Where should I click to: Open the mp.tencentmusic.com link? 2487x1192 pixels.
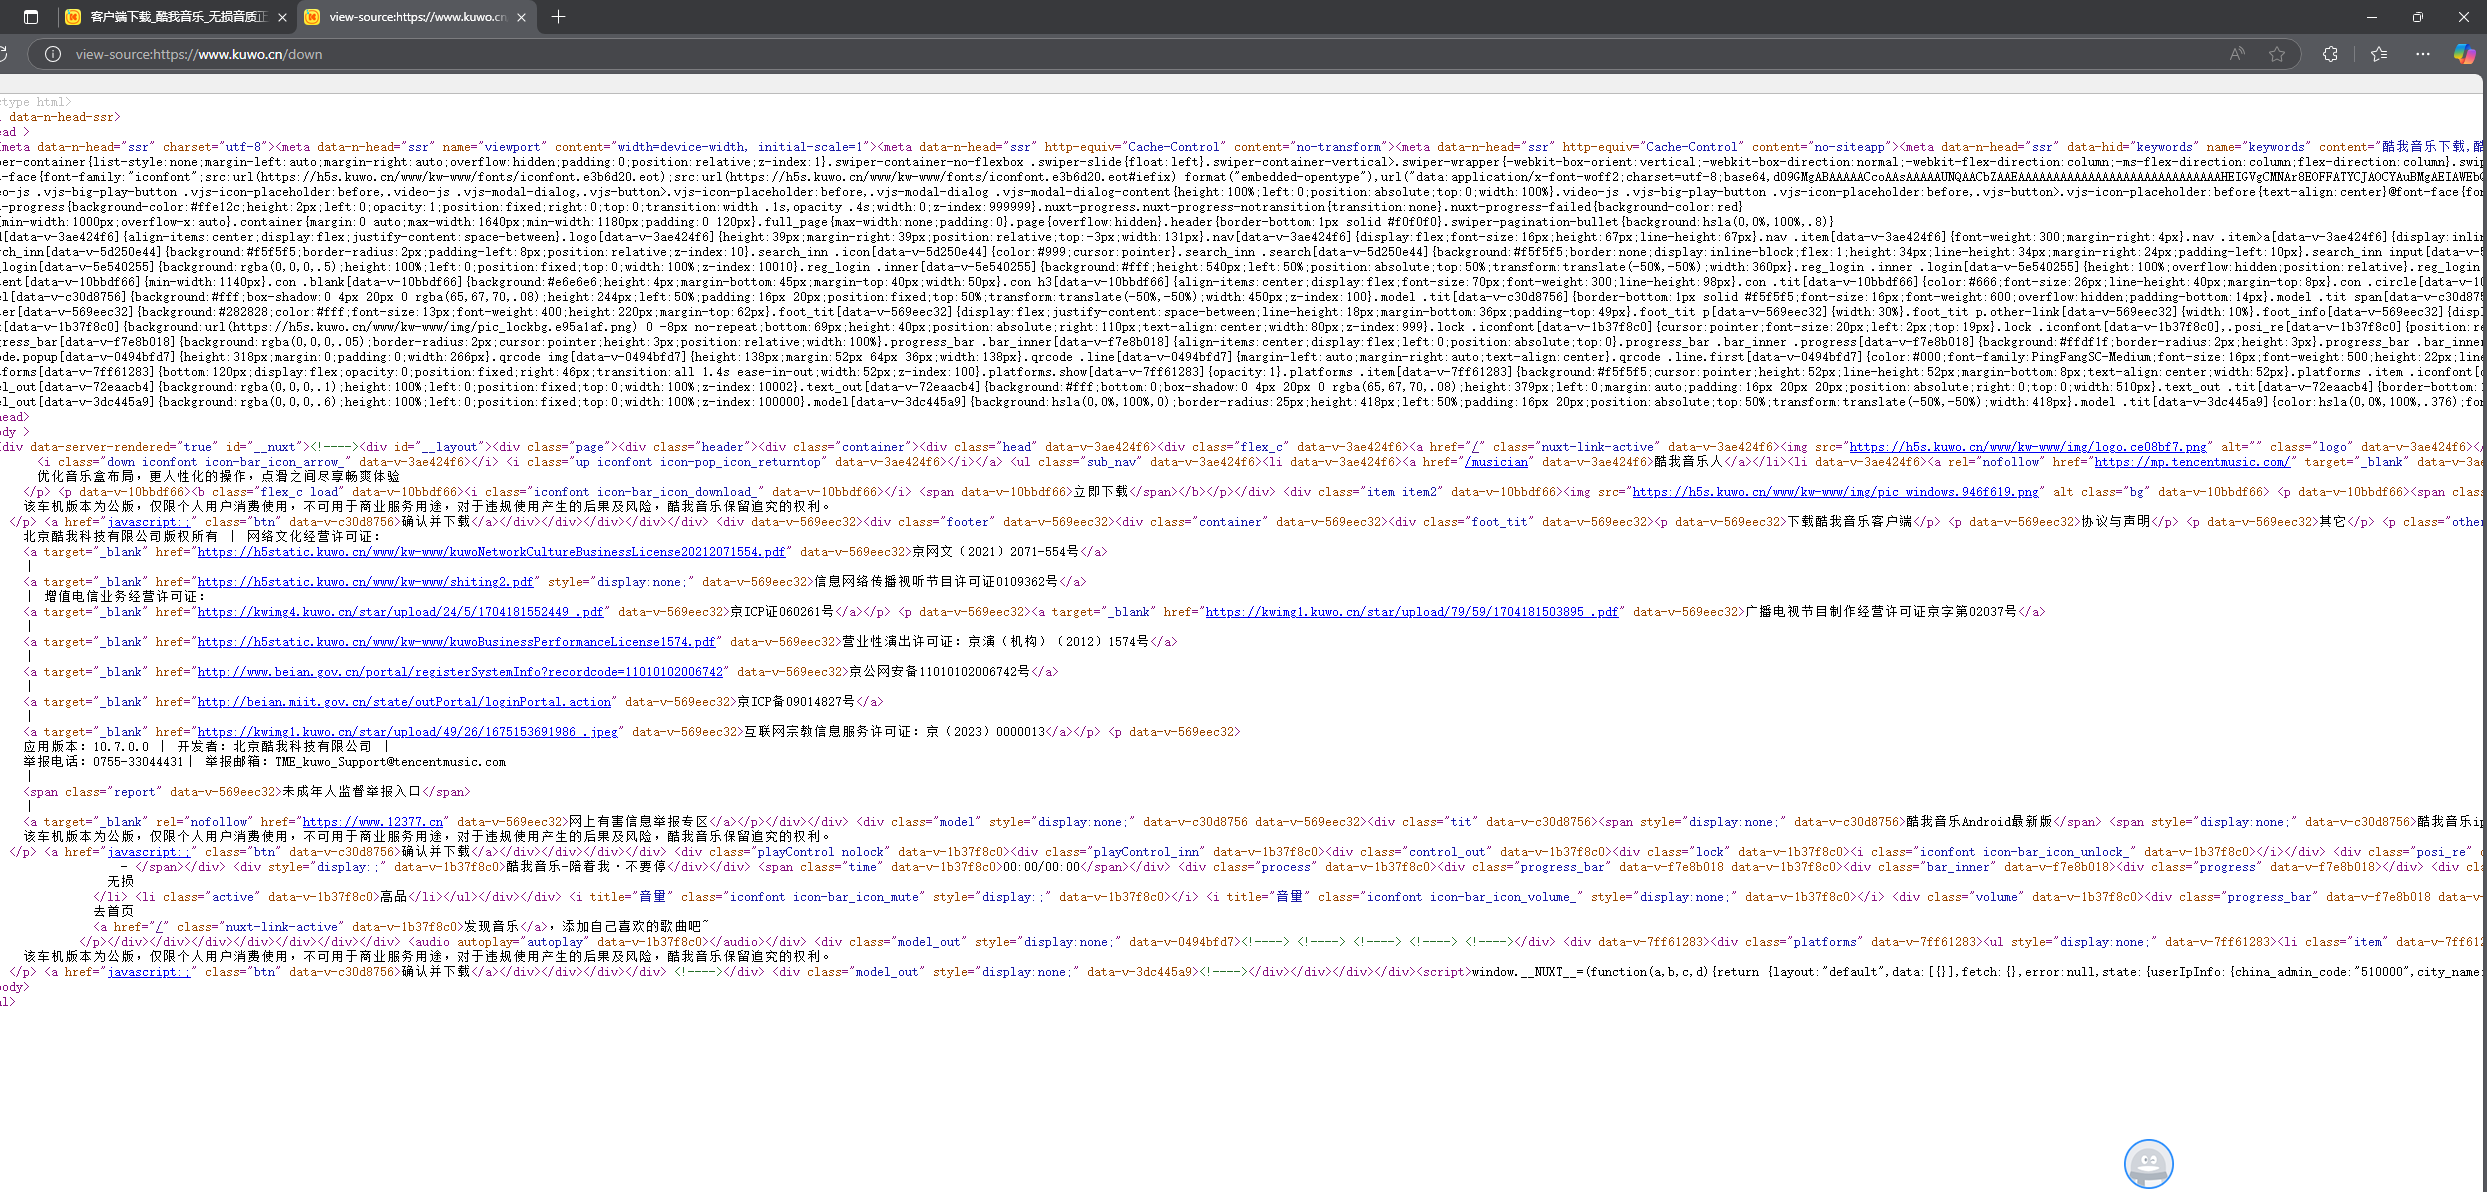[2191, 462]
